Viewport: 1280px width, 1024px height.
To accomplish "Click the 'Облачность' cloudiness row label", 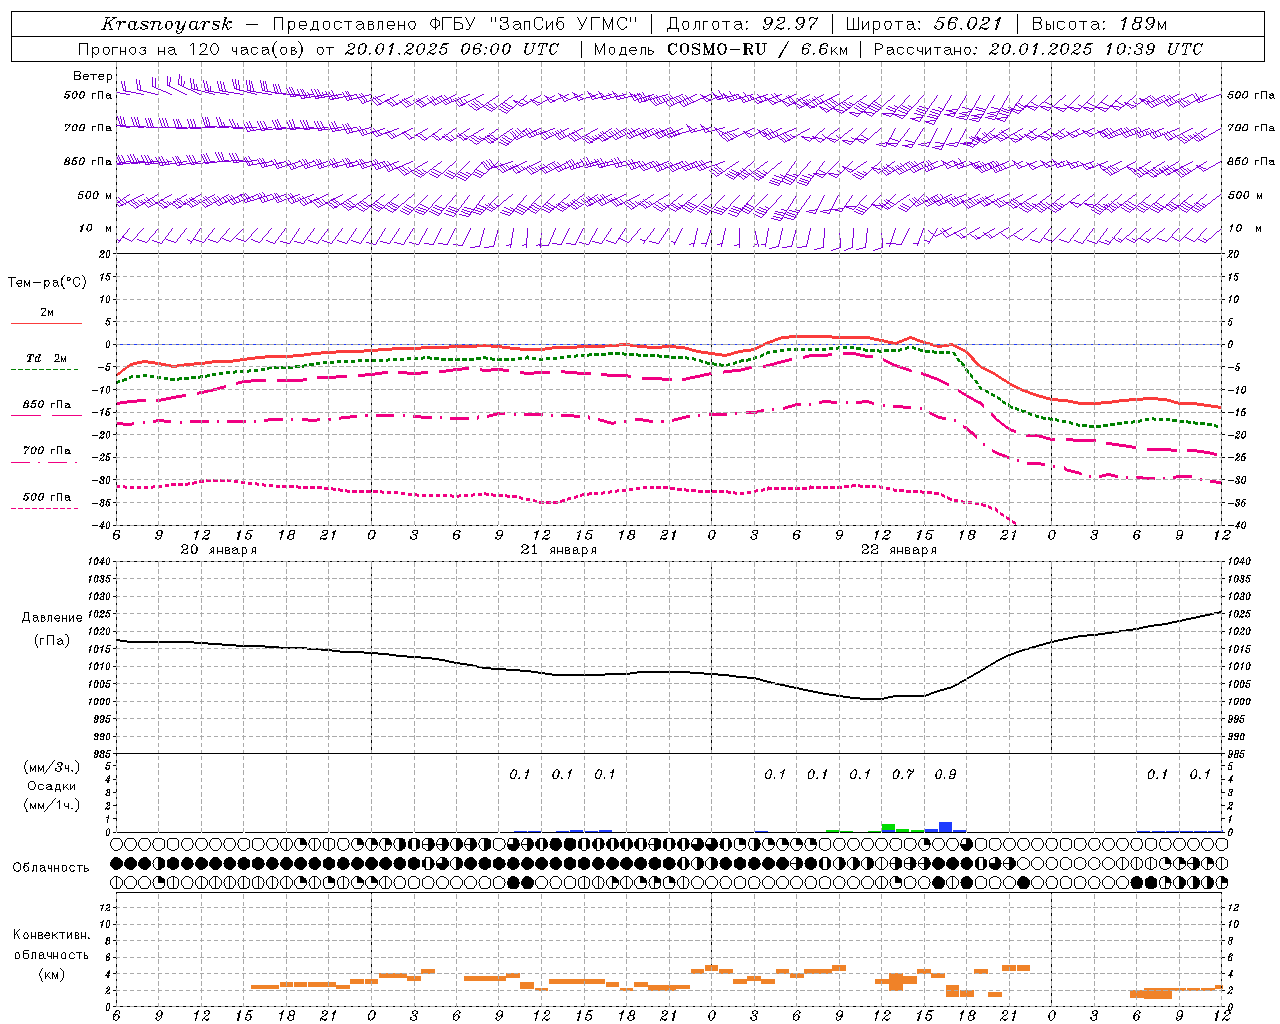I will pos(51,867).
